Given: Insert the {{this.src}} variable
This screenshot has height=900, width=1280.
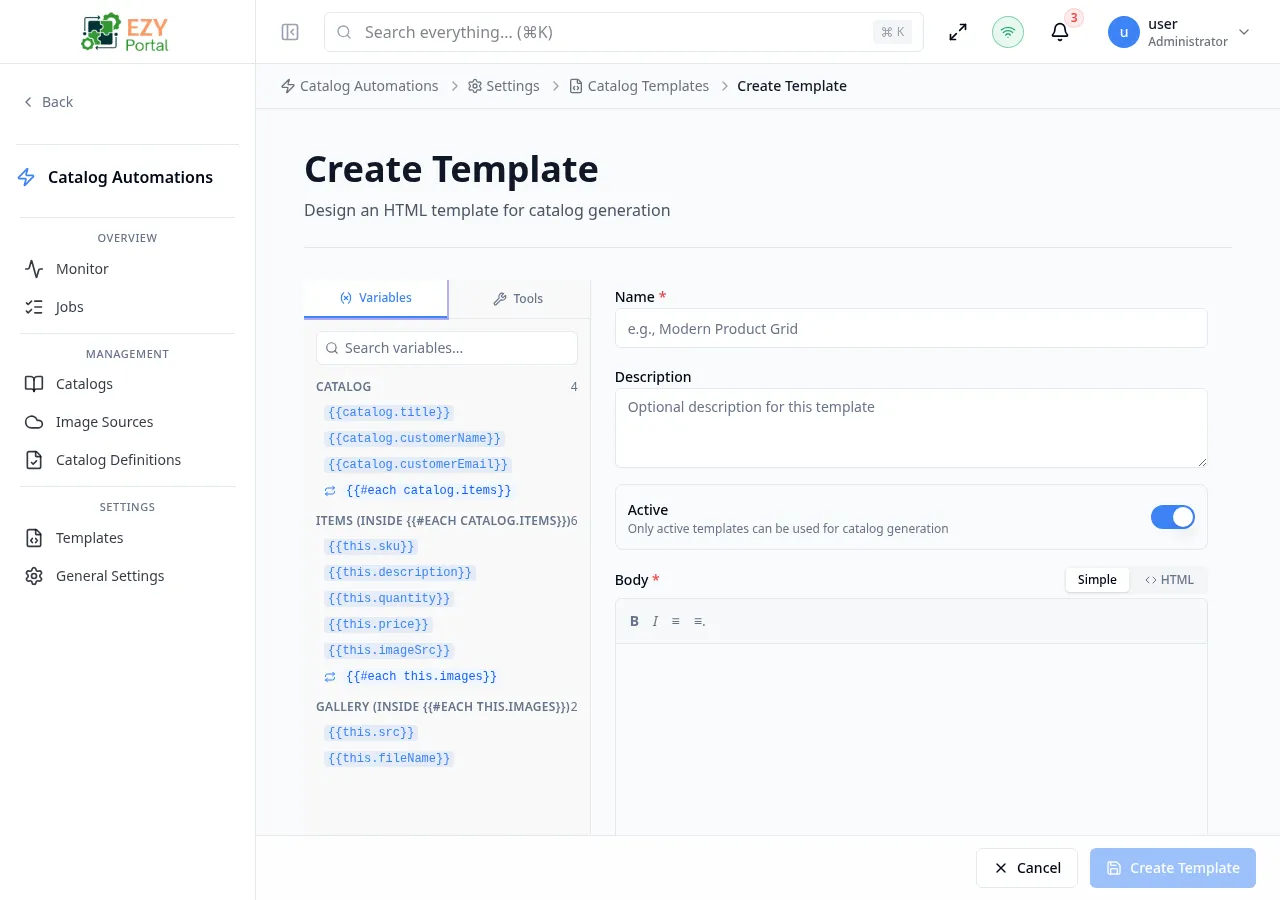Looking at the screenshot, I should coord(370,732).
